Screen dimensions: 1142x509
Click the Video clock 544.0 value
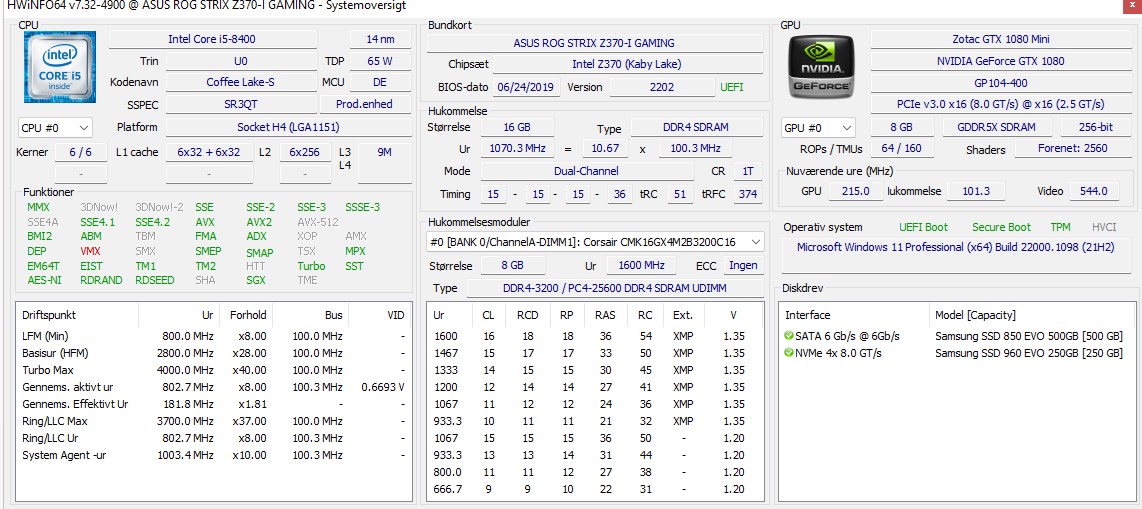pyautogui.click(x=1094, y=191)
